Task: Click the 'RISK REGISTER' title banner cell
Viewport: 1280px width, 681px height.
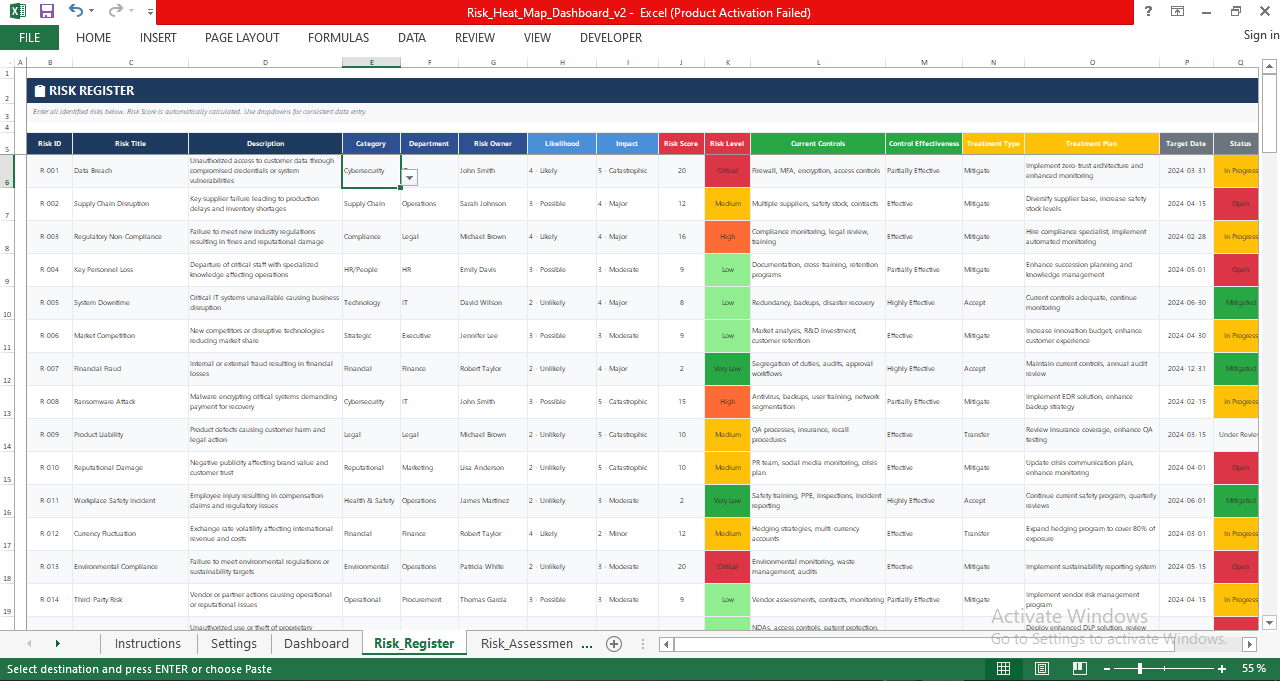Action: pos(642,91)
